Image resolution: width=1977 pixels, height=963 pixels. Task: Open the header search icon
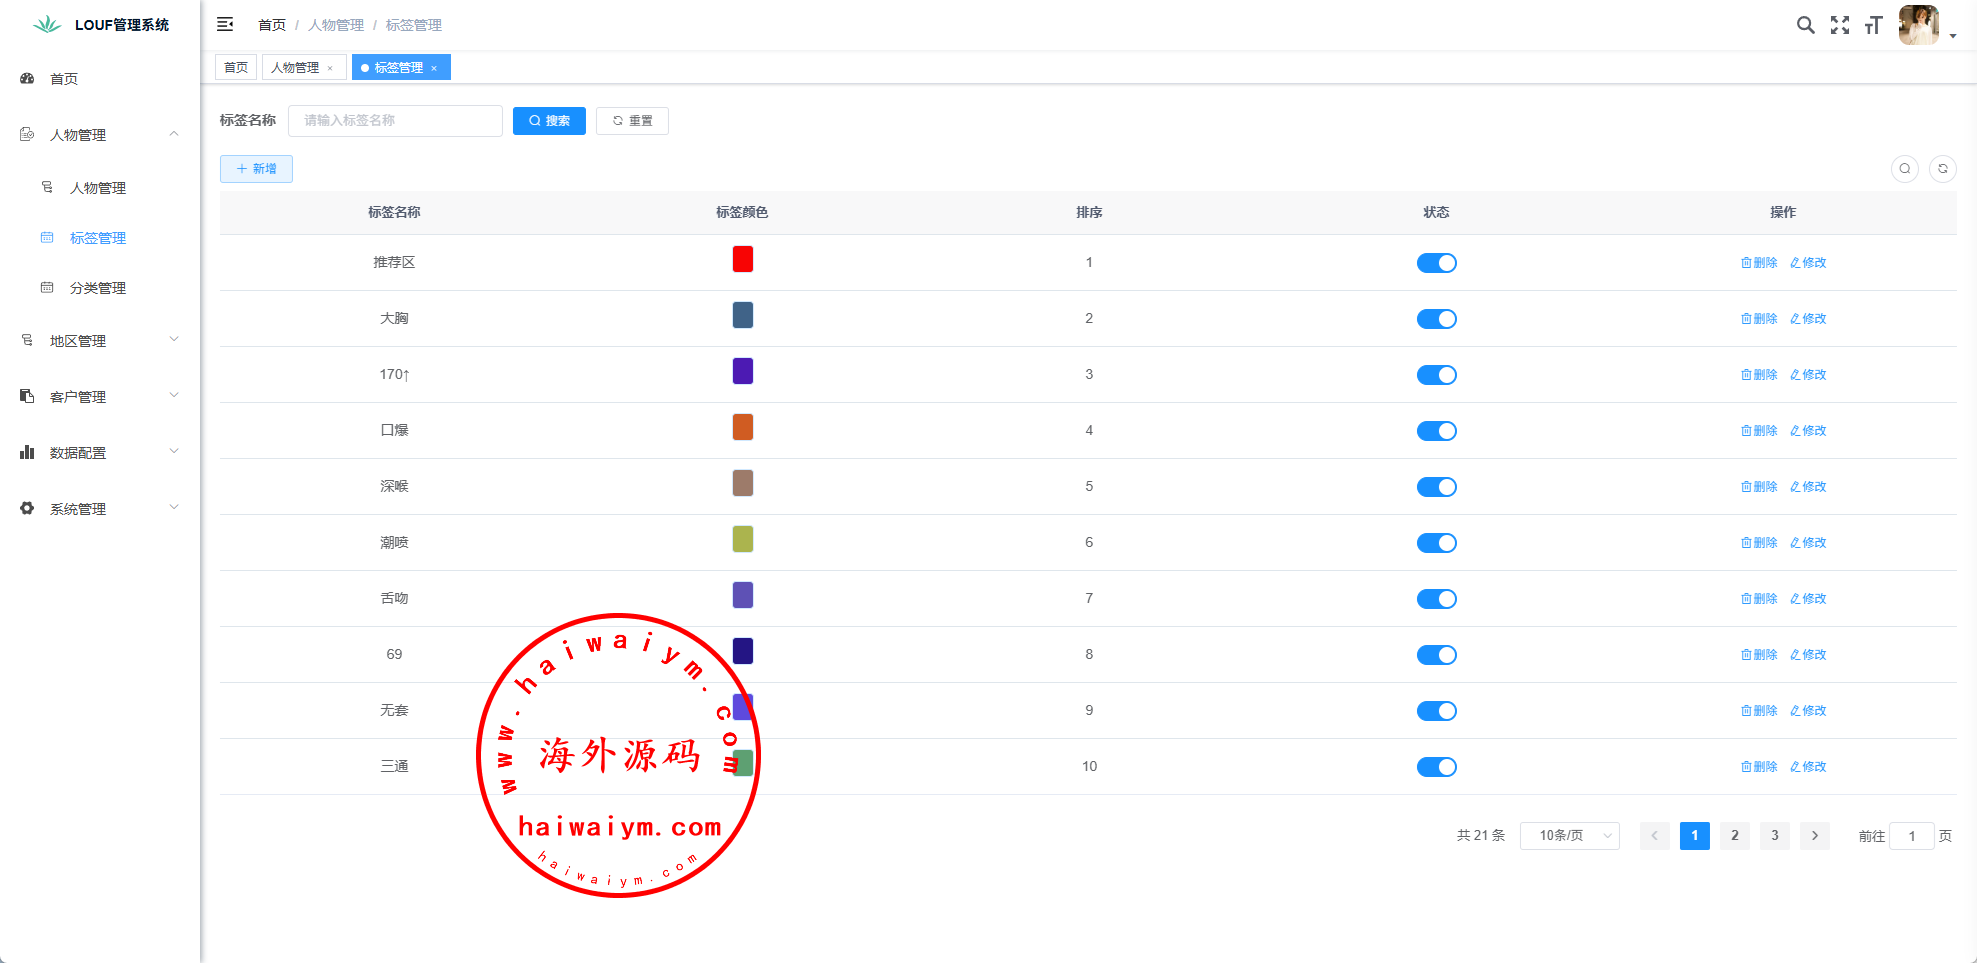(x=1805, y=25)
